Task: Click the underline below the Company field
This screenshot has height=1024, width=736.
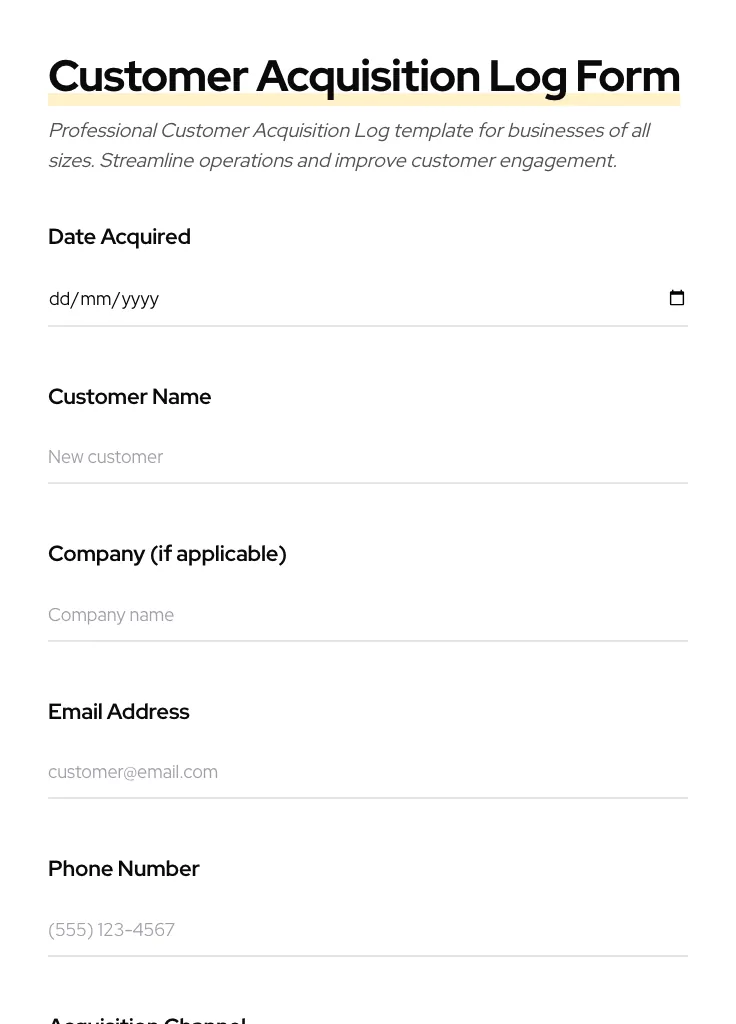Action: click(368, 641)
